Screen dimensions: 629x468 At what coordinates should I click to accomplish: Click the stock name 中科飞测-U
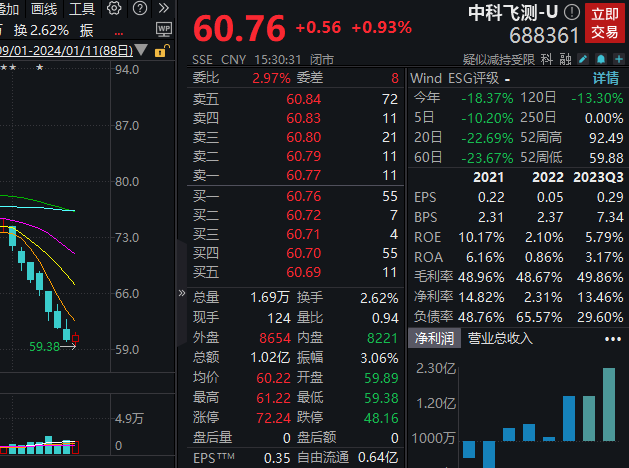(x=513, y=13)
